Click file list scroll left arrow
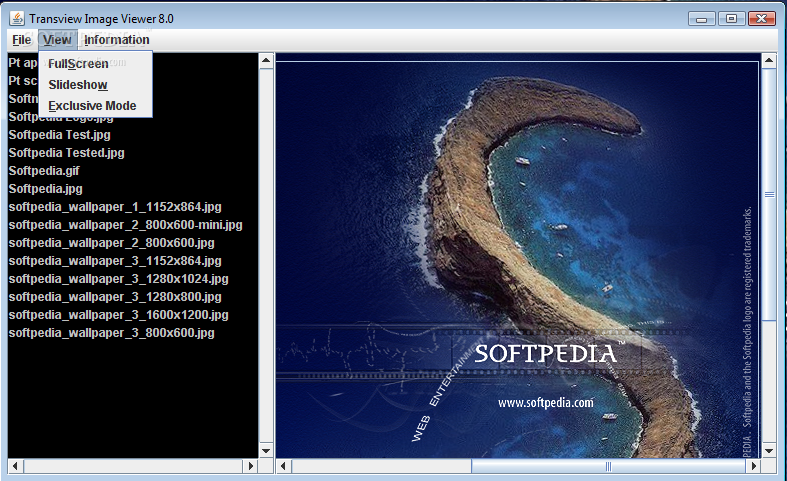Image resolution: width=787 pixels, height=481 pixels. pyautogui.click(x=15, y=466)
